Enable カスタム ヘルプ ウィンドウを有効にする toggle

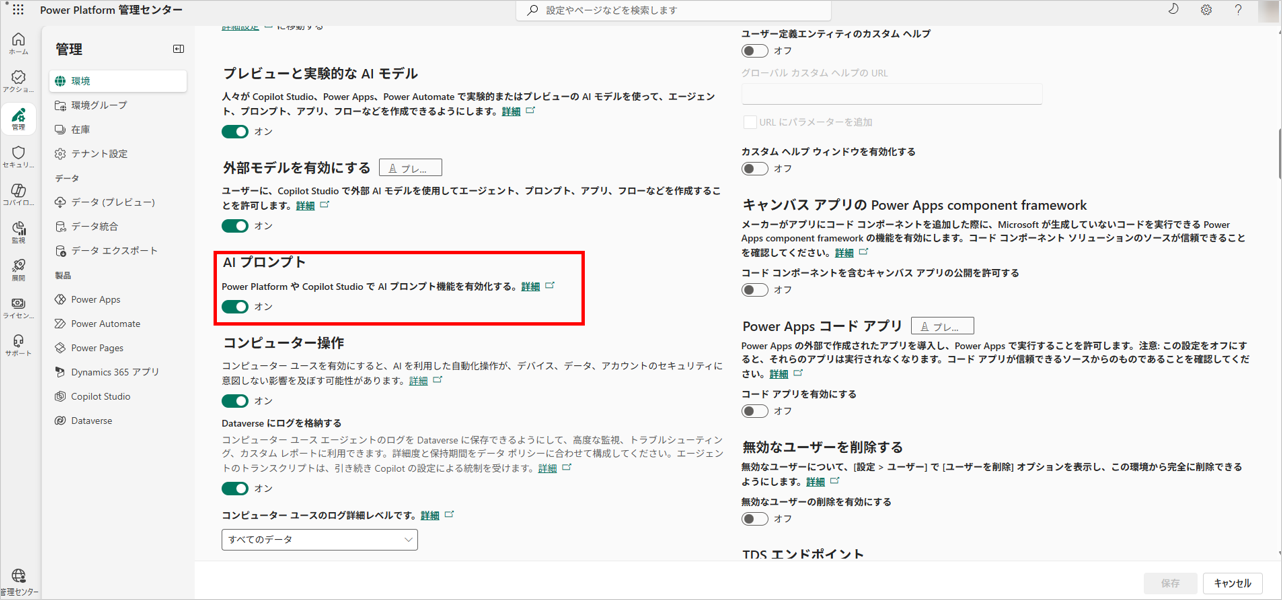click(x=754, y=169)
